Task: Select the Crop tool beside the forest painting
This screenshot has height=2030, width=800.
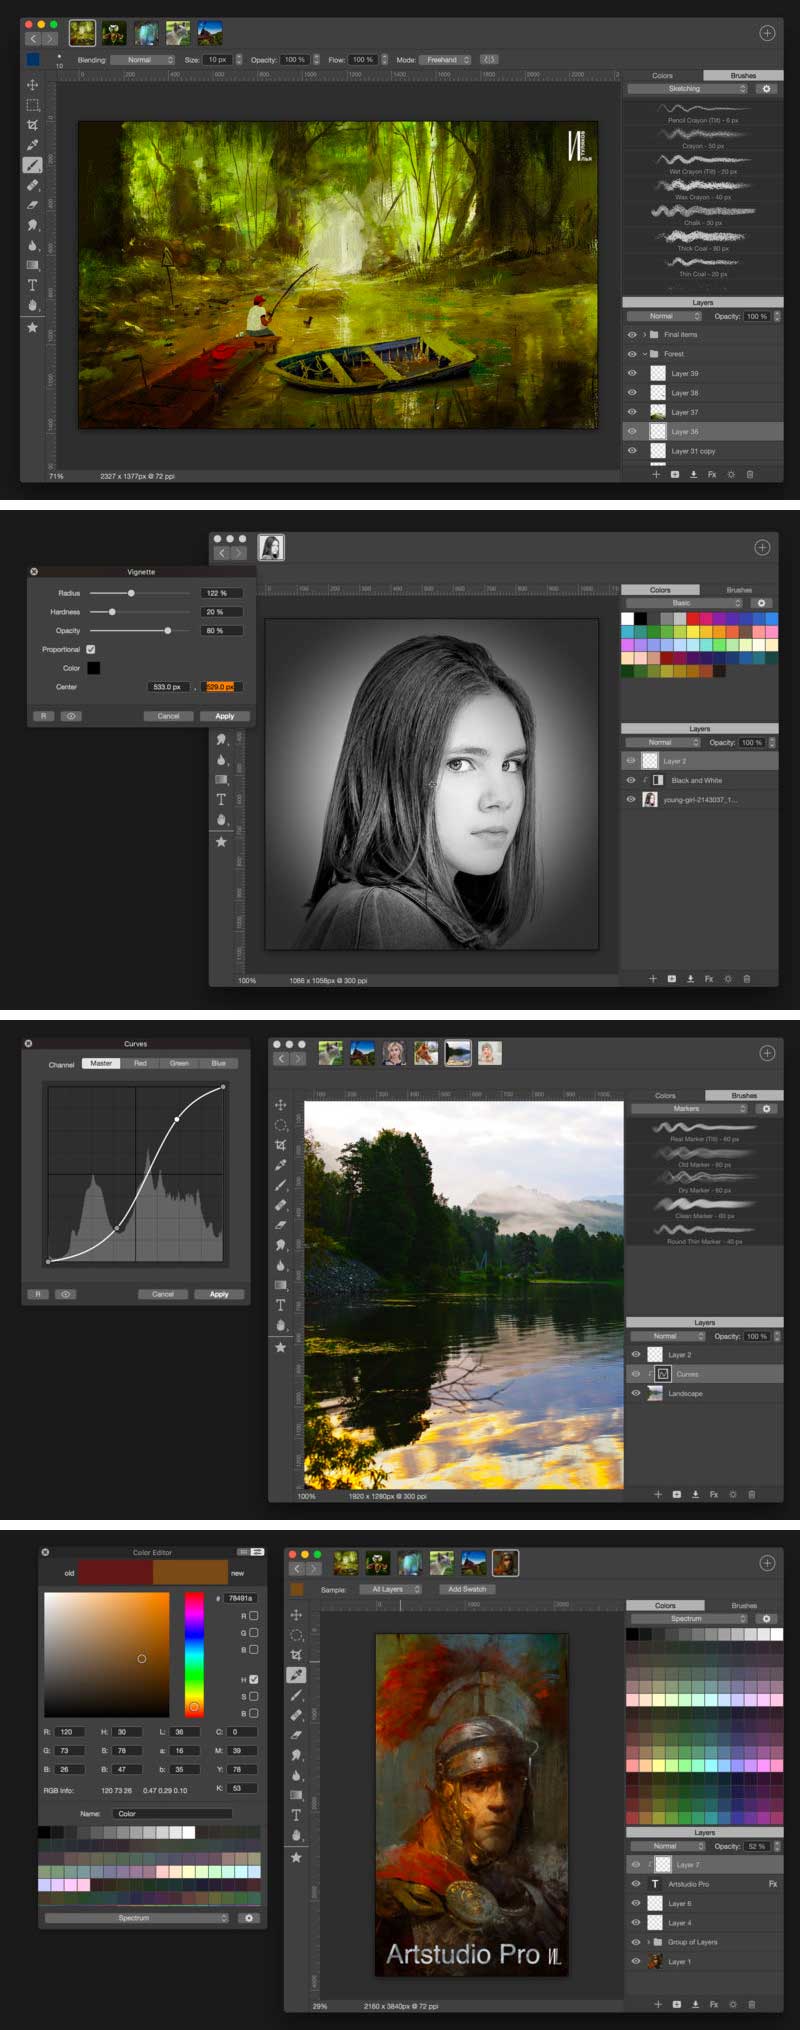Action: tap(32, 125)
